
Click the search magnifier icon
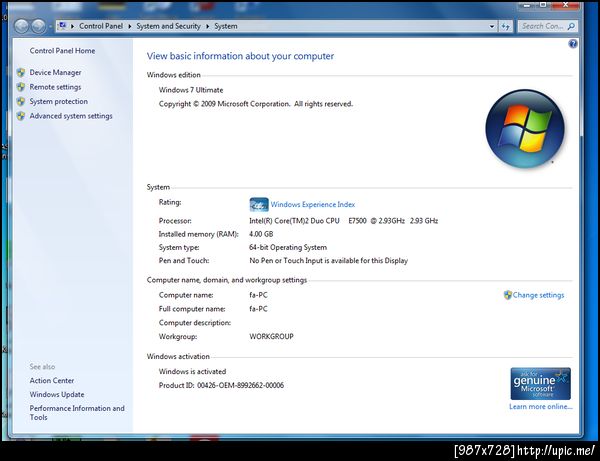[x=571, y=26]
